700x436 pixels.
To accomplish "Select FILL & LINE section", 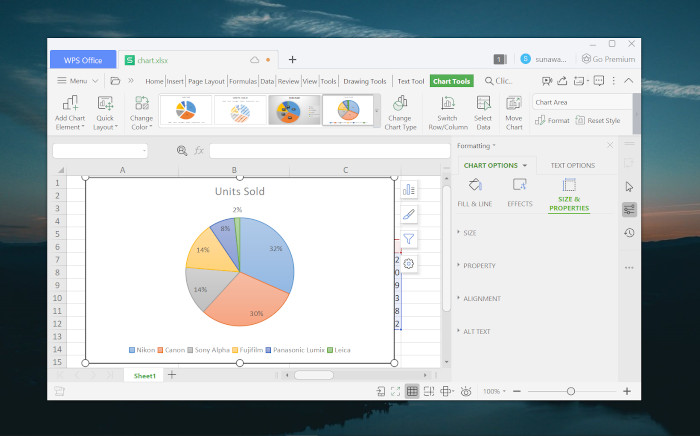I will 475,193.
